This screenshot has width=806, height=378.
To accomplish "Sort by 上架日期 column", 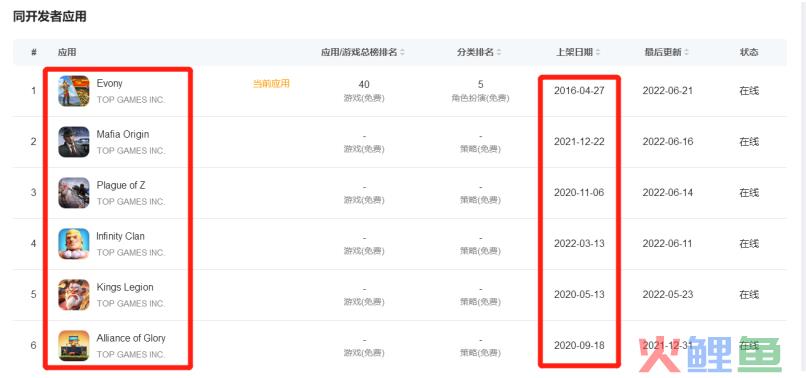I will (x=578, y=52).
